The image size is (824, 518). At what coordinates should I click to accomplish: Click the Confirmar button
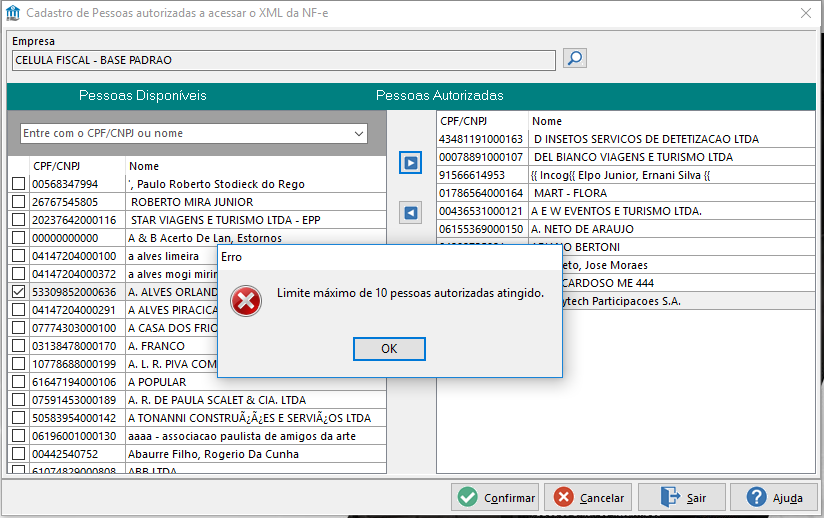pos(495,498)
